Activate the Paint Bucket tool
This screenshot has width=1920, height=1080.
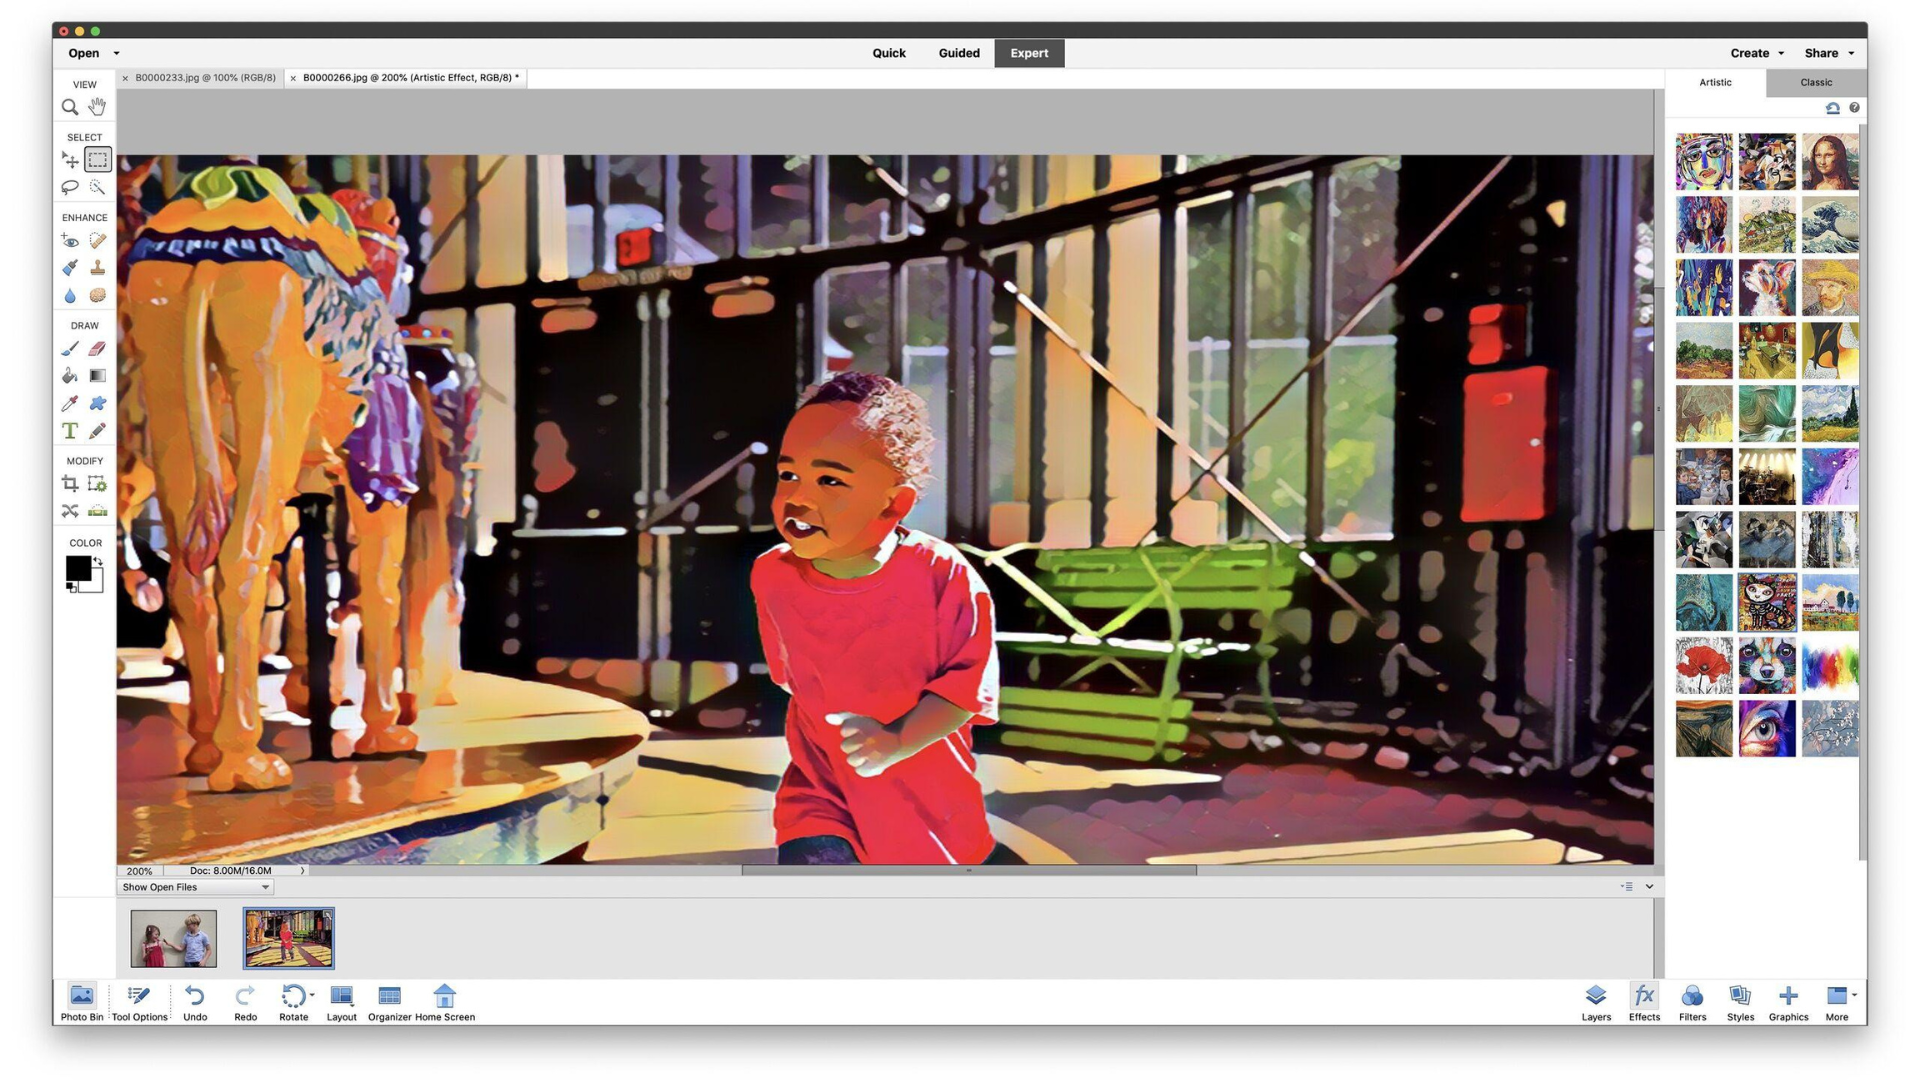[70, 376]
